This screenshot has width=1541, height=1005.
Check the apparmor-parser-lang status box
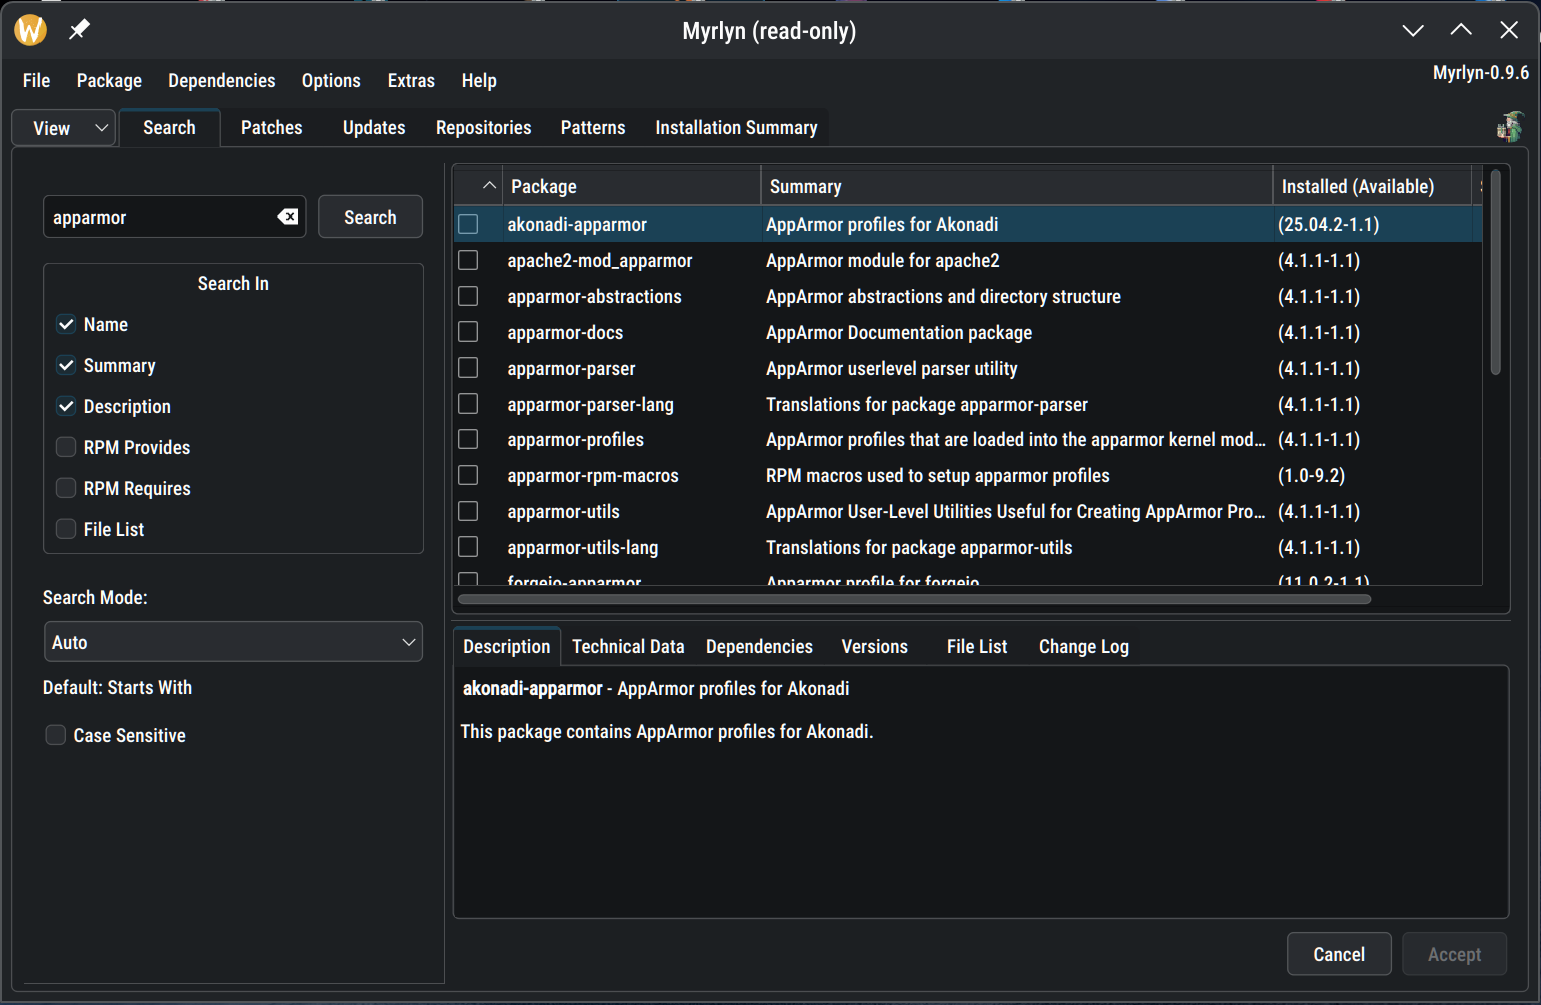coord(468,404)
